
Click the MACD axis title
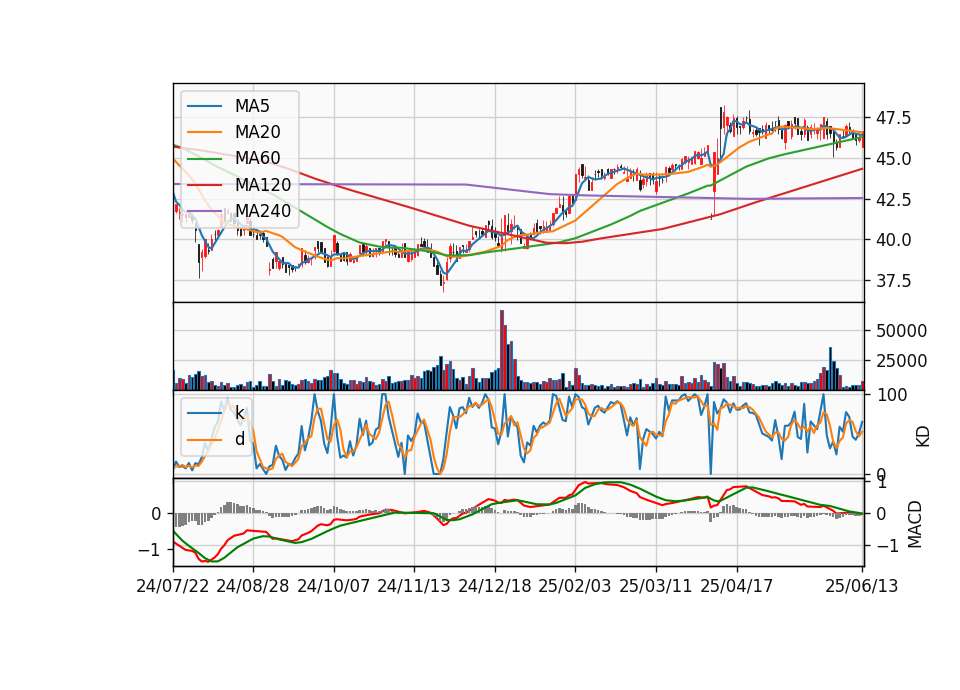coord(915,524)
